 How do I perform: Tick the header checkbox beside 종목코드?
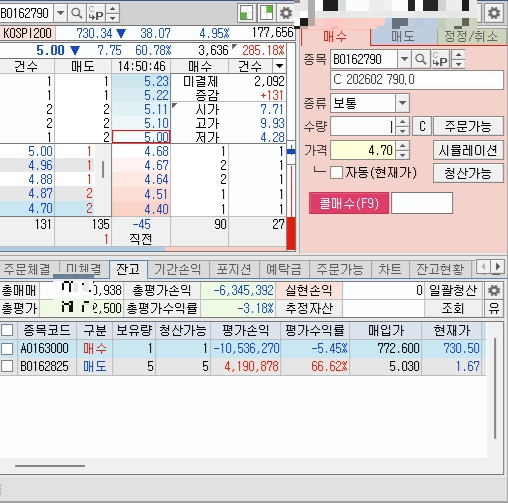[7, 331]
